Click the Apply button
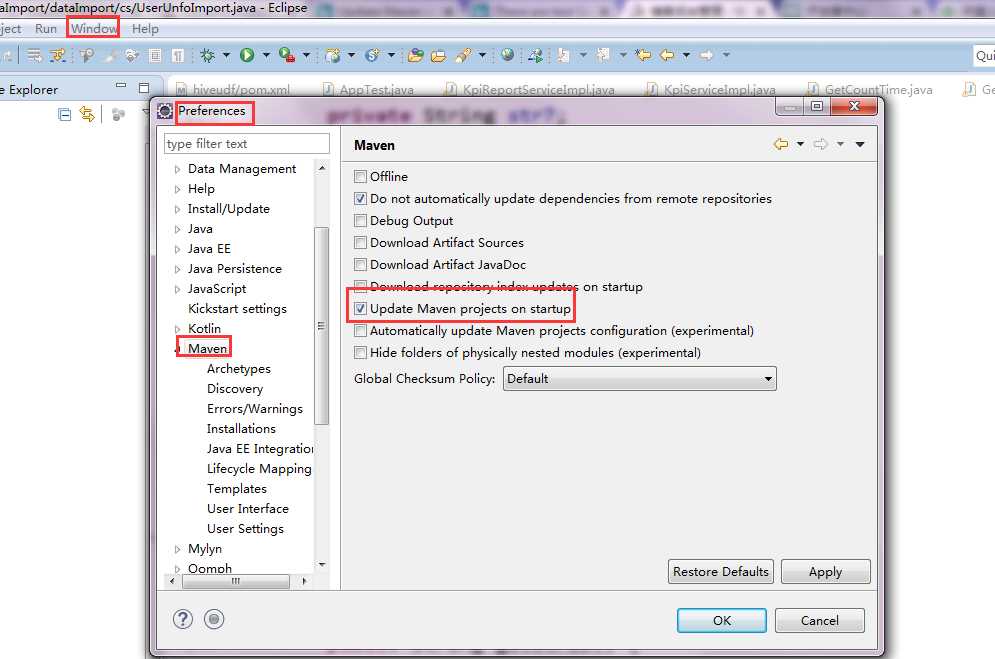This screenshot has width=995, height=659. (x=825, y=571)
